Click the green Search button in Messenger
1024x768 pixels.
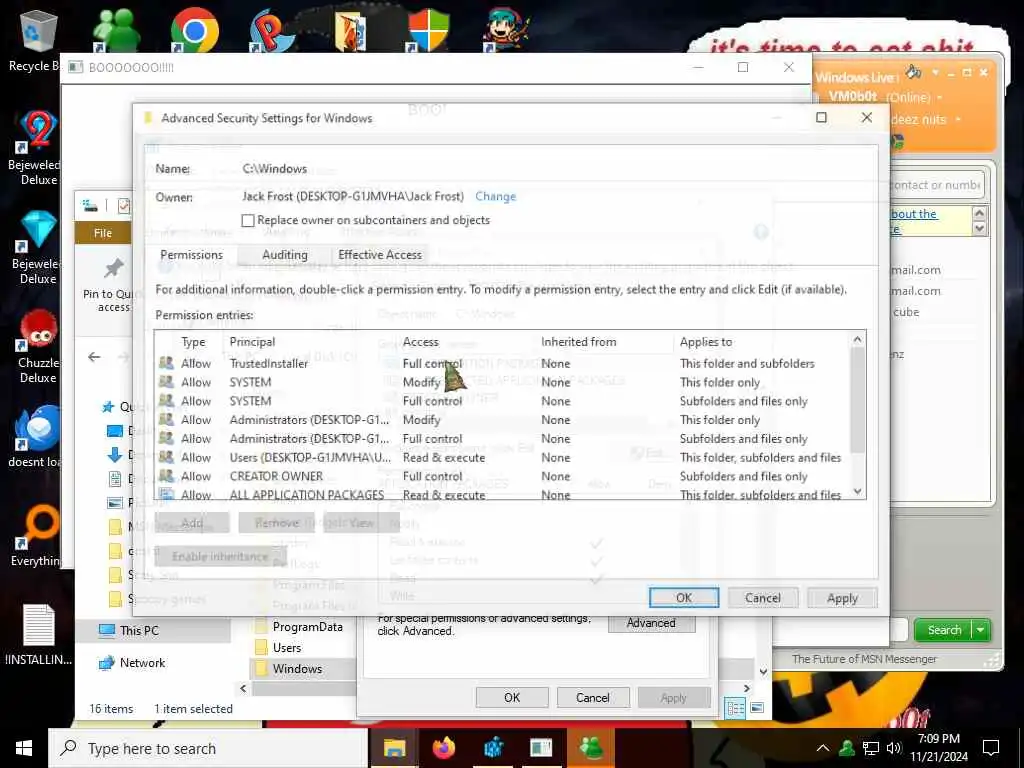point(944,630)
